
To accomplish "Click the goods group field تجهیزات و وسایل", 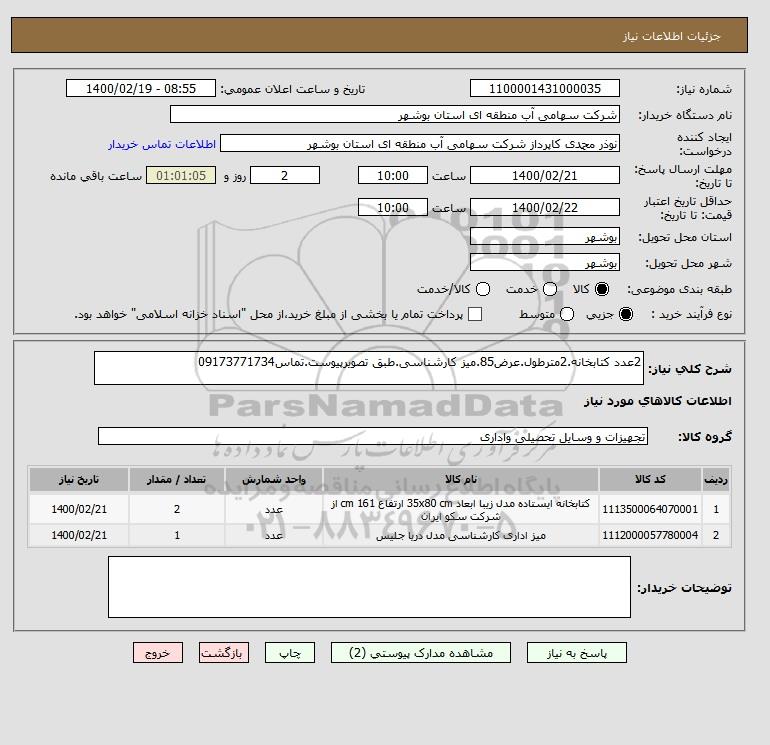I will tap(373, 436).
